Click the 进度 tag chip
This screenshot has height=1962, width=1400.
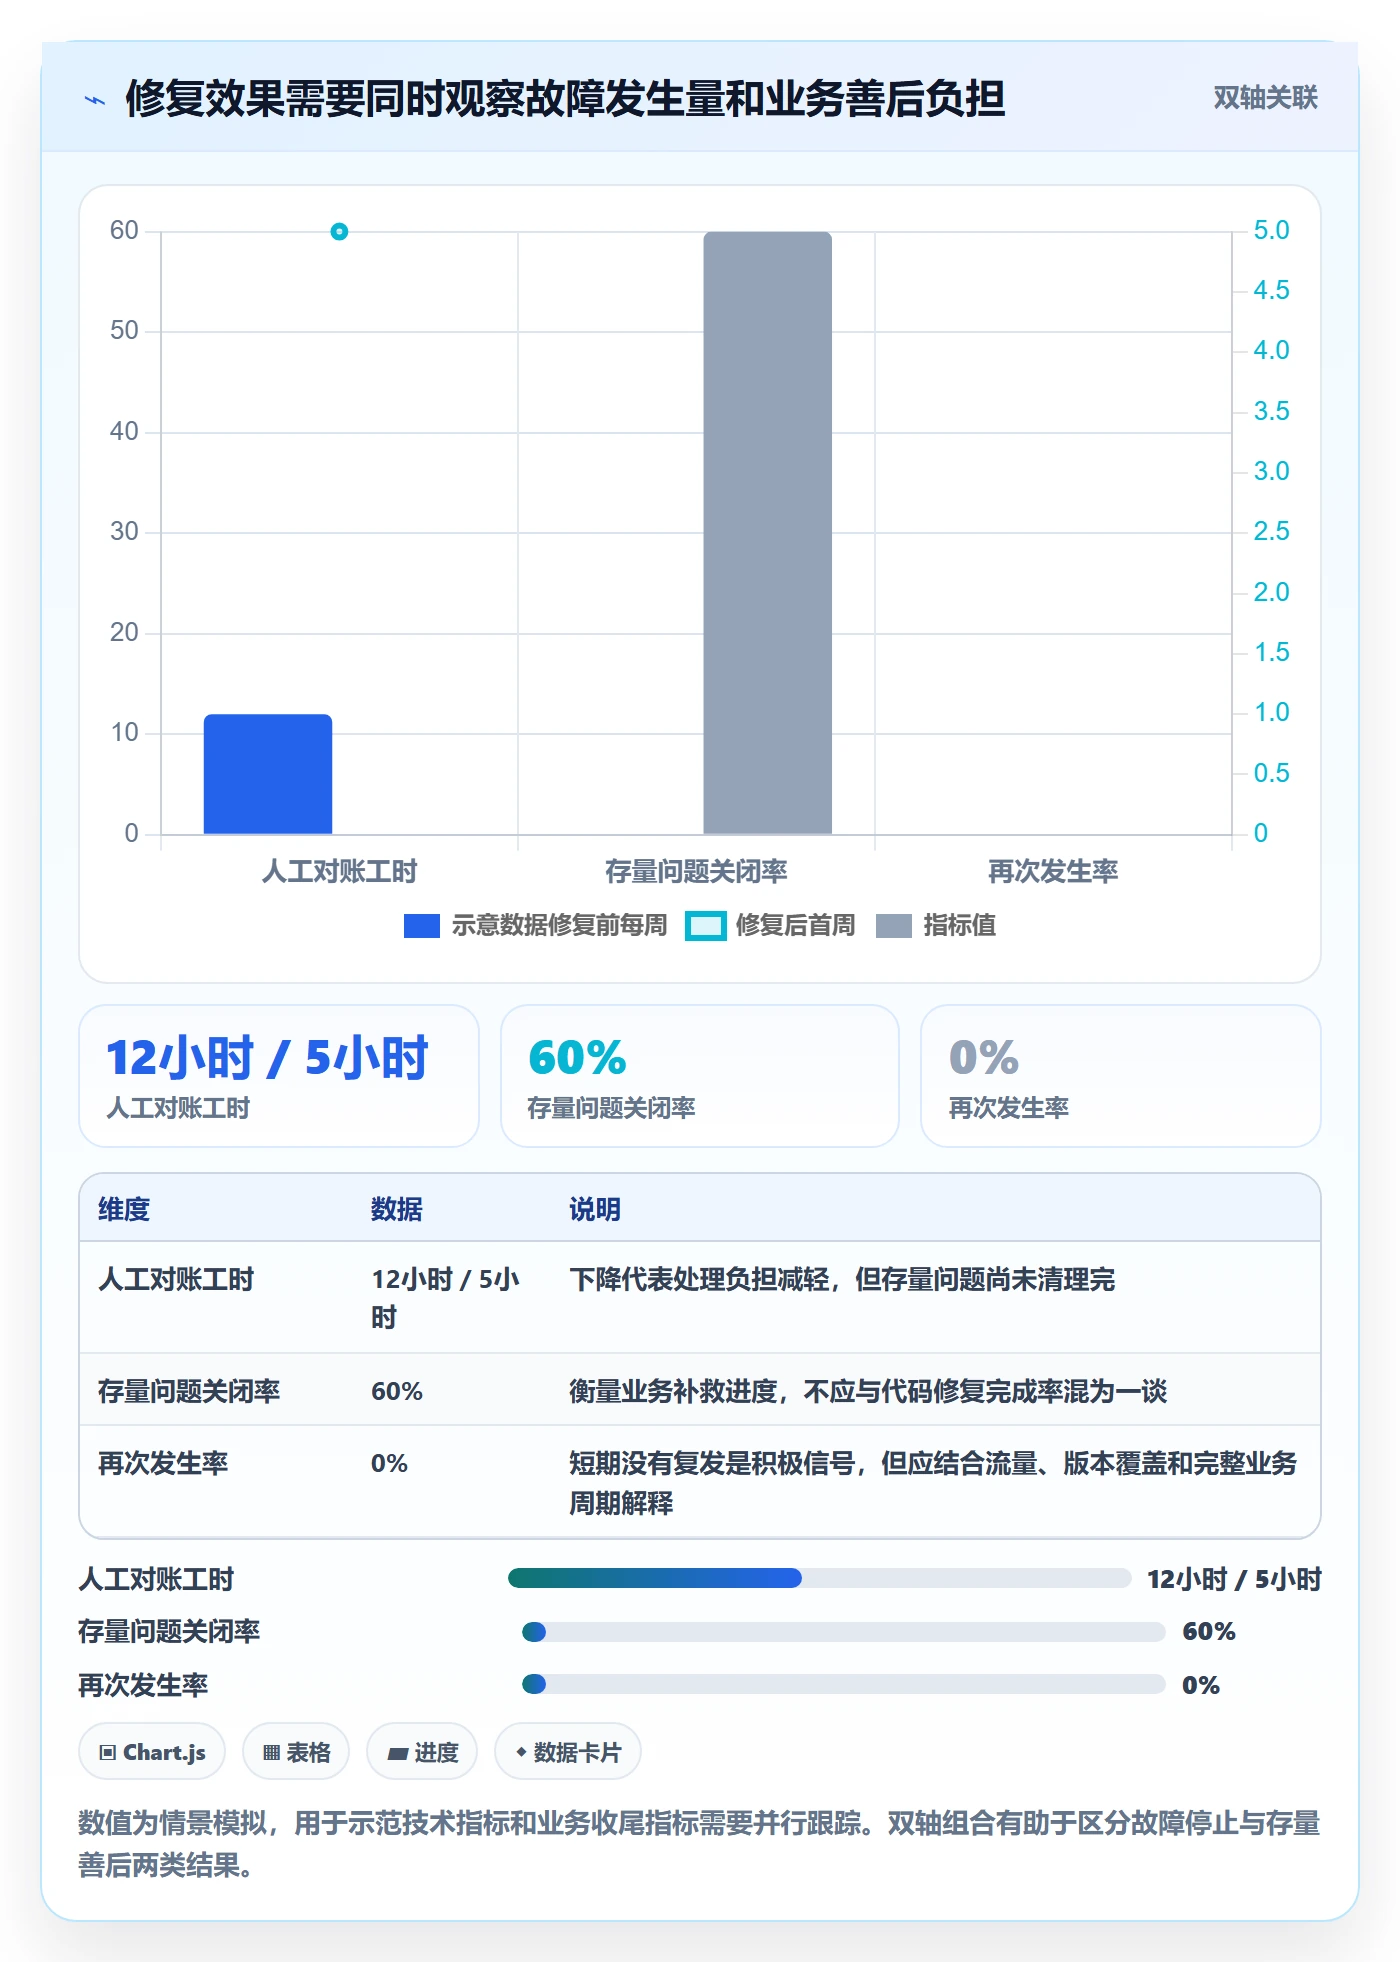tap(422, 1752)
